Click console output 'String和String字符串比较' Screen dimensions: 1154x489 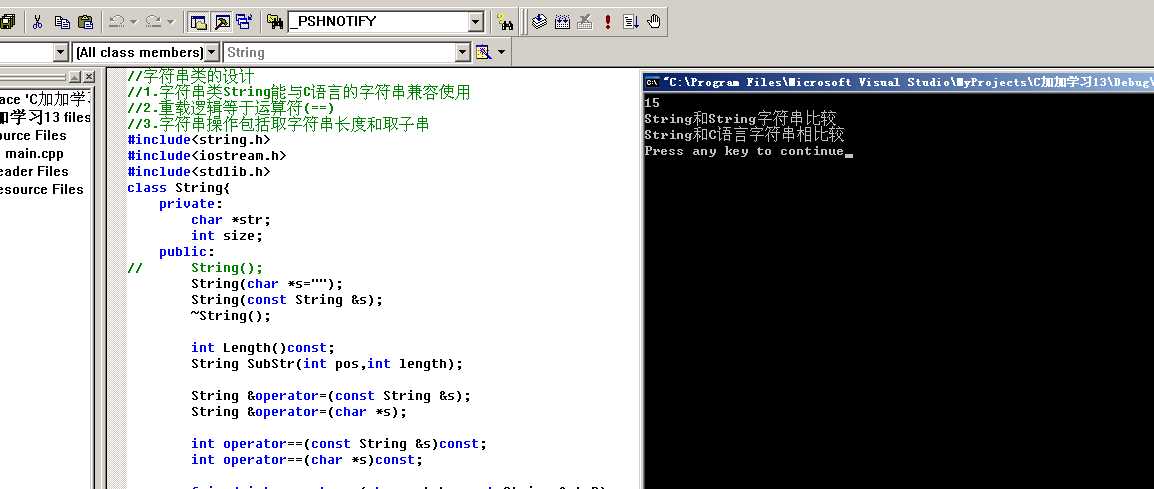pos(740,119)
